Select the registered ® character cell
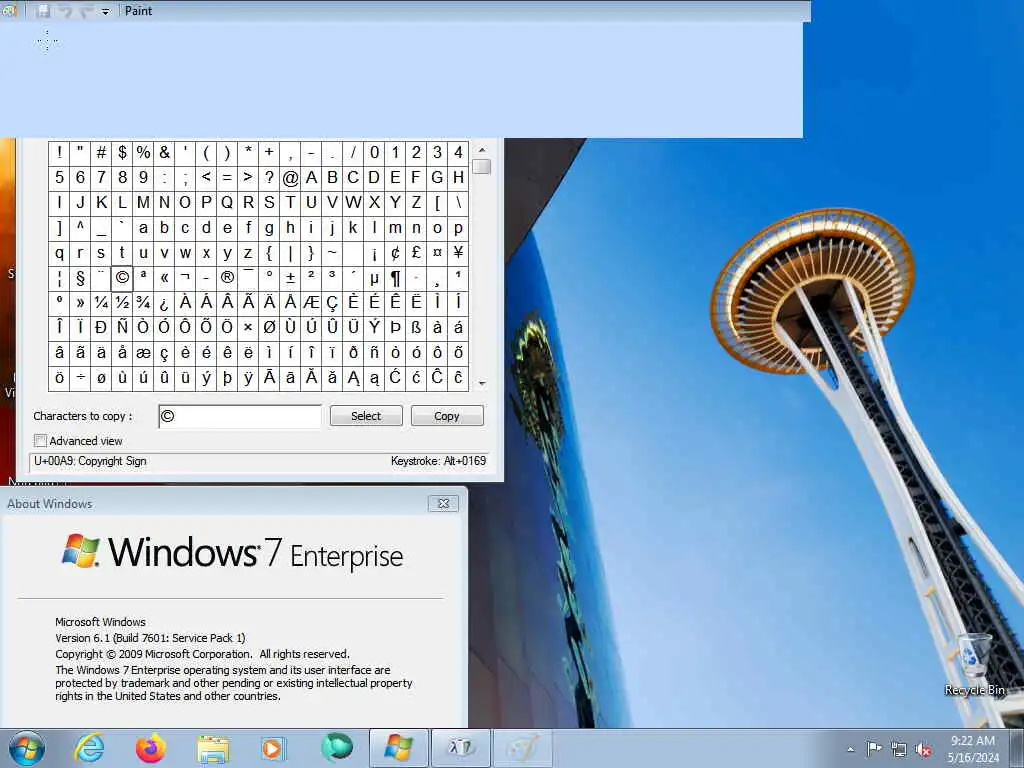This screenshot has width=1024, height=768. [x=227, y=278]
